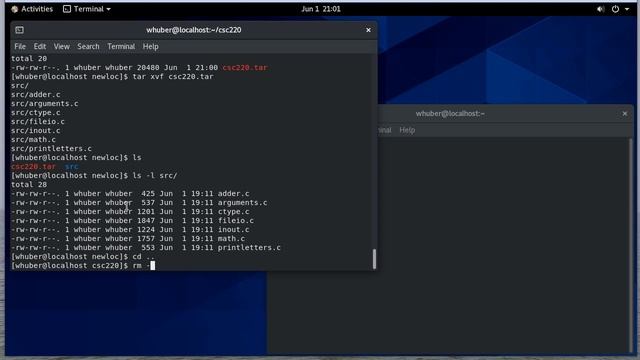Click the 'src/inout.c' extraction line

tap(36, 131)
